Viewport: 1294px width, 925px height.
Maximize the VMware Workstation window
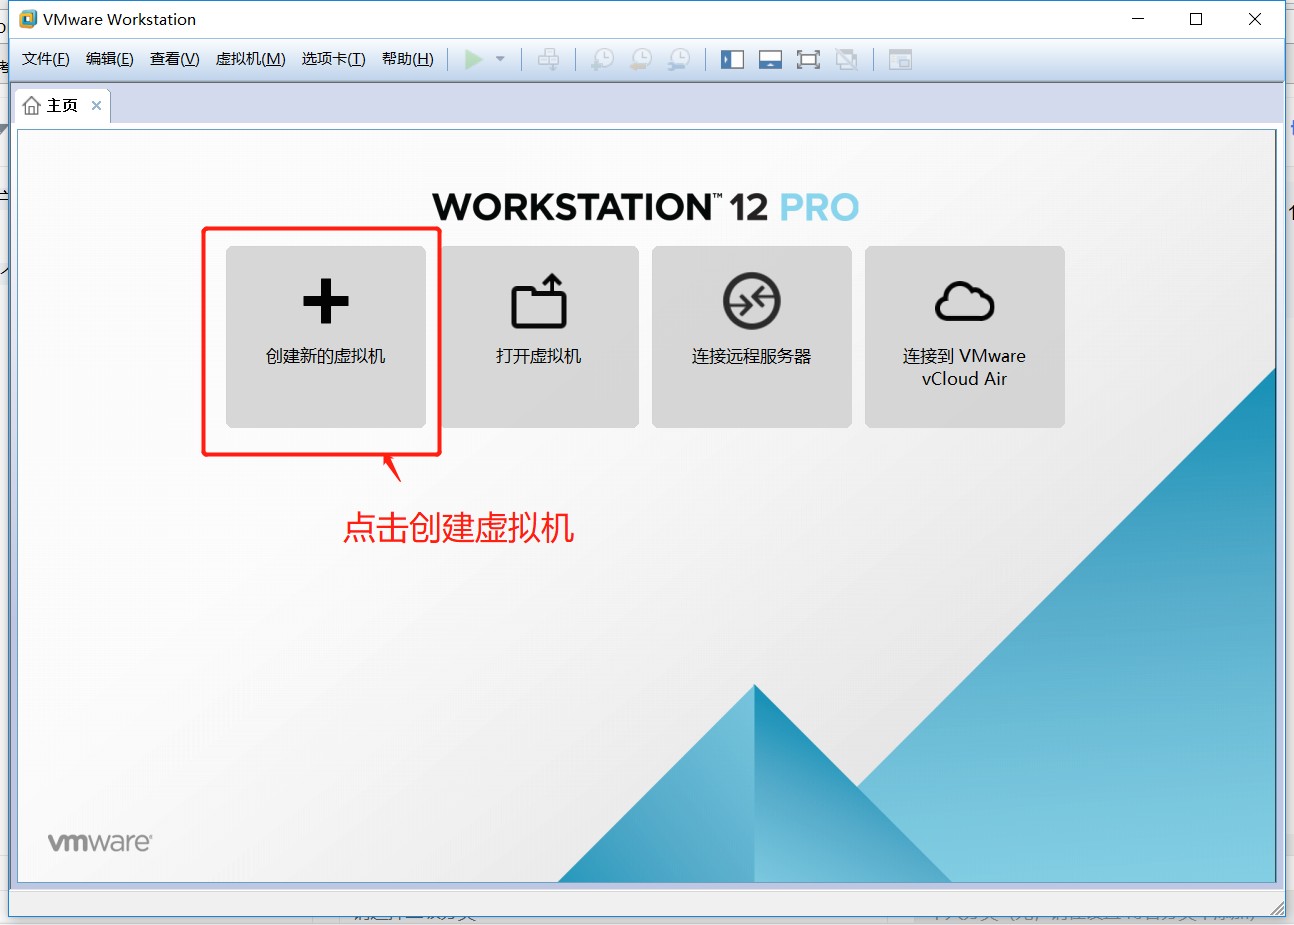tap(1196, 19)
